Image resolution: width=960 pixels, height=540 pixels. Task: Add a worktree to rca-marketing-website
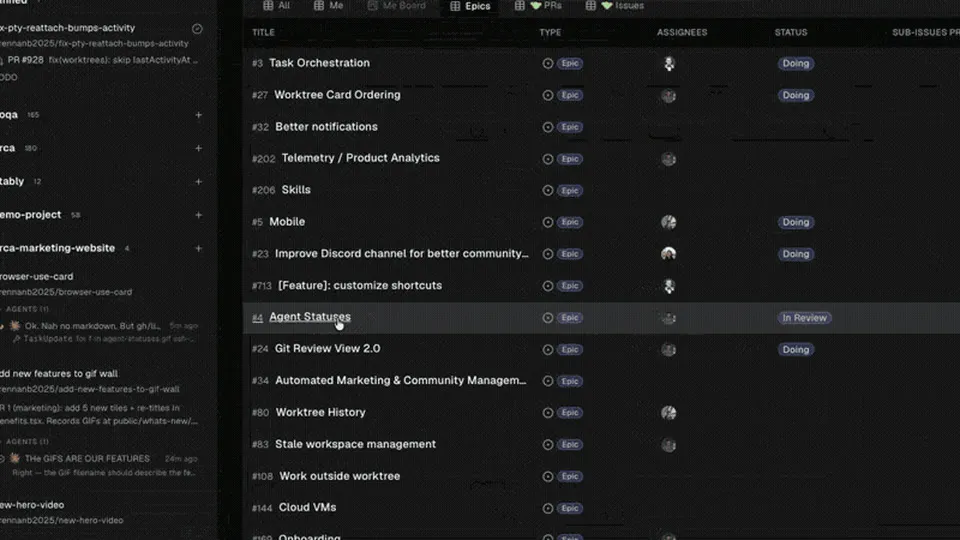[x=198, y=249]
